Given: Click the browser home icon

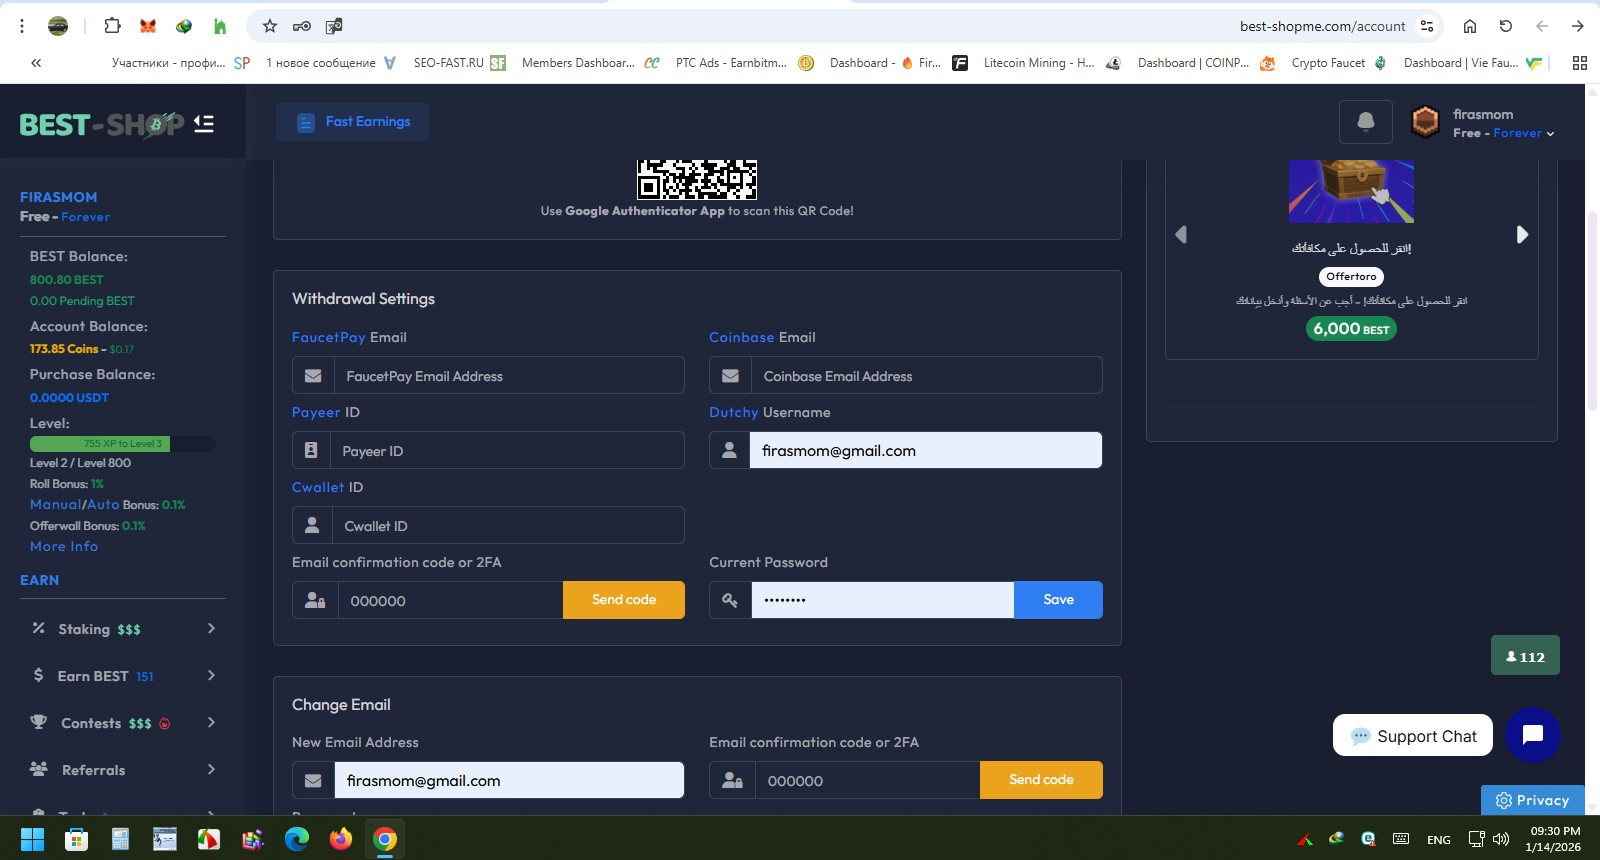Looking at the screenshot, I should coord(1470,26).
